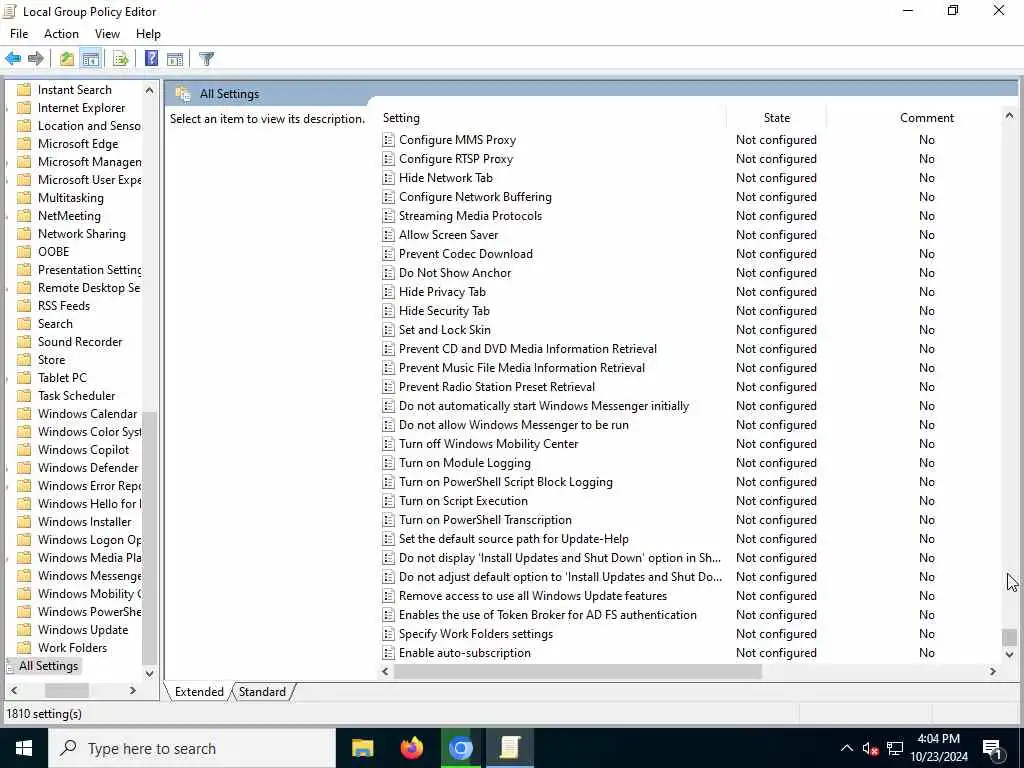Click the Export List toolbar icon
The width and height of the screenshot is (1024, 768).
[x=121, y=59]
